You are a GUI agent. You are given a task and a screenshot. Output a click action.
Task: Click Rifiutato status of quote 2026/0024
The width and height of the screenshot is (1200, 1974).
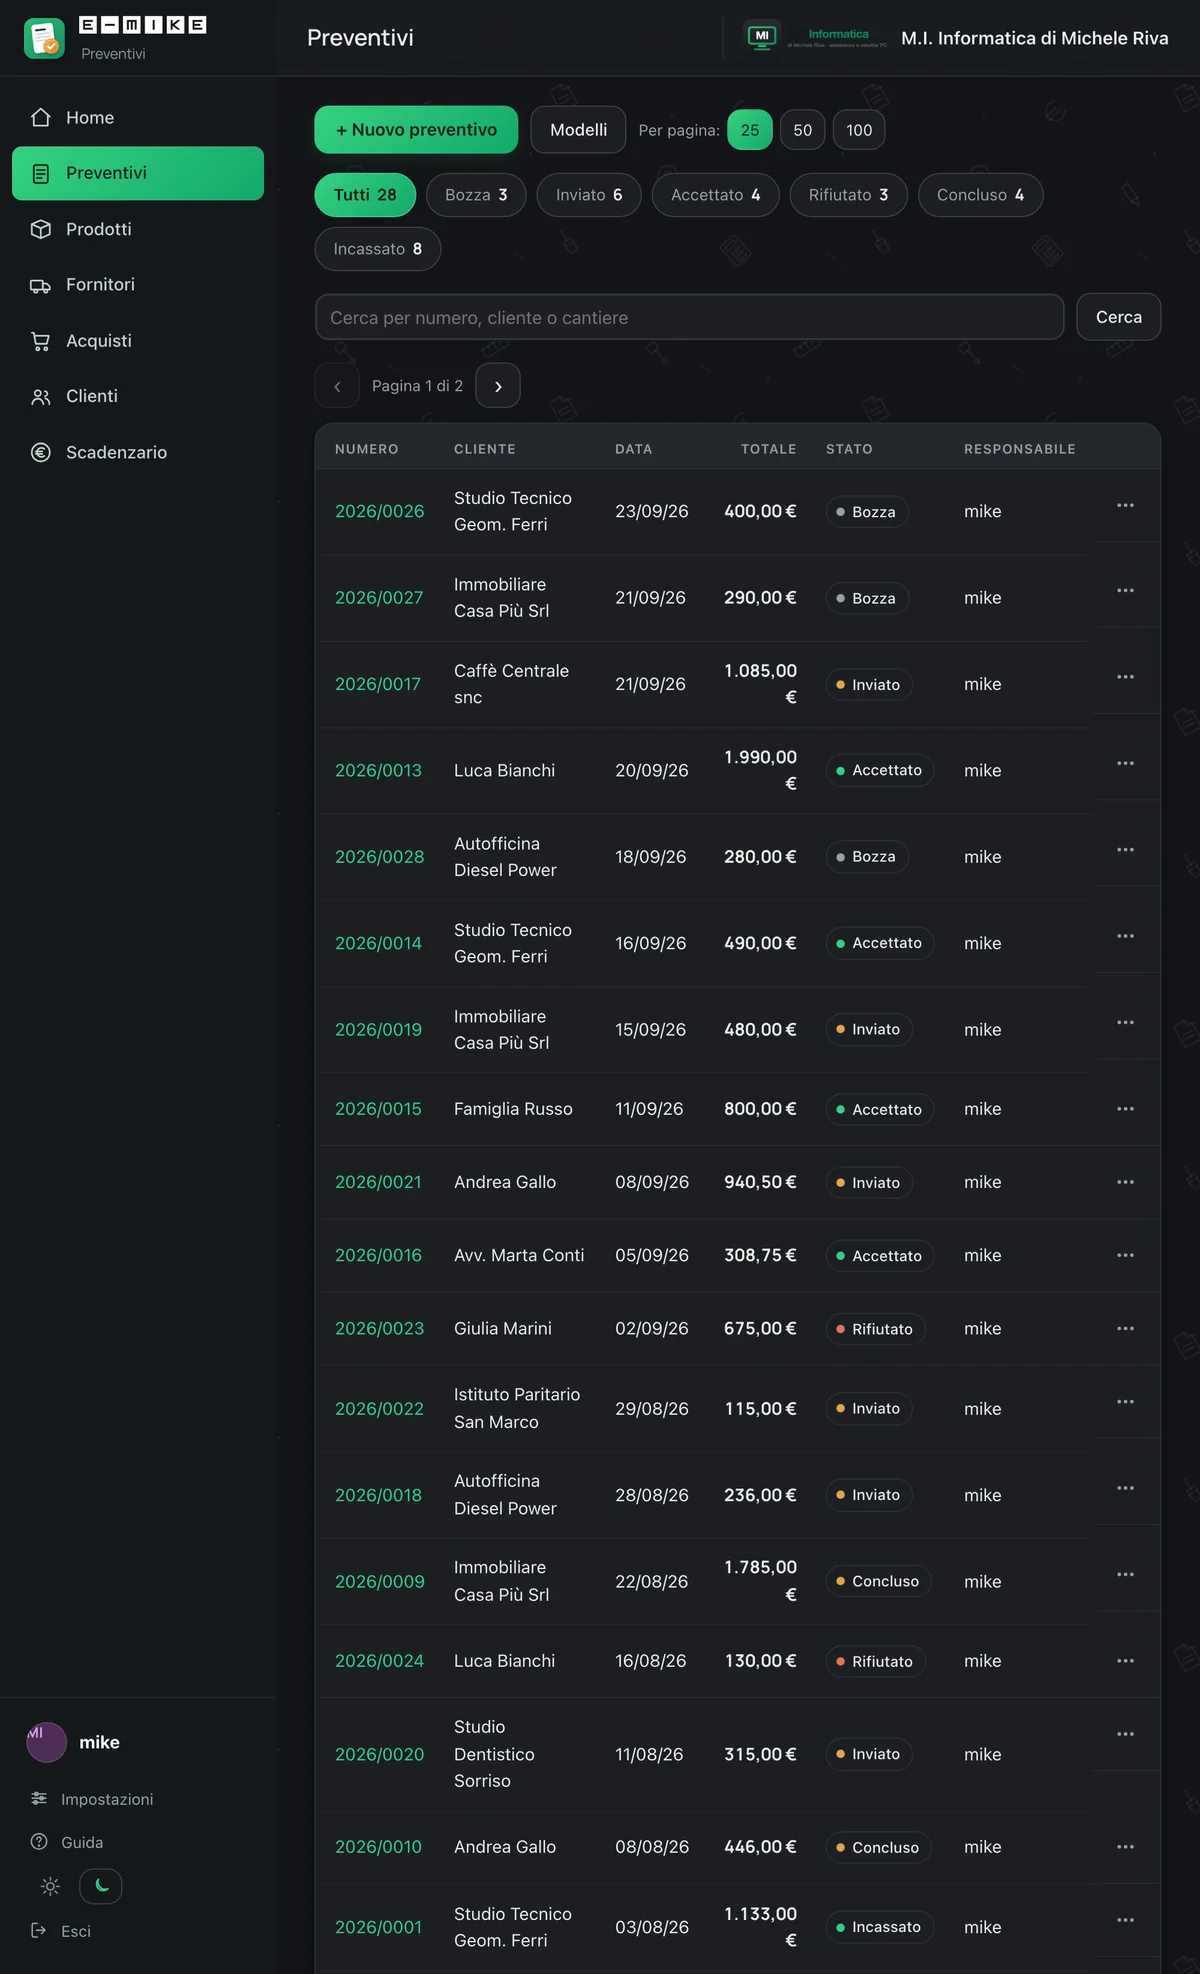point(876,1661)
